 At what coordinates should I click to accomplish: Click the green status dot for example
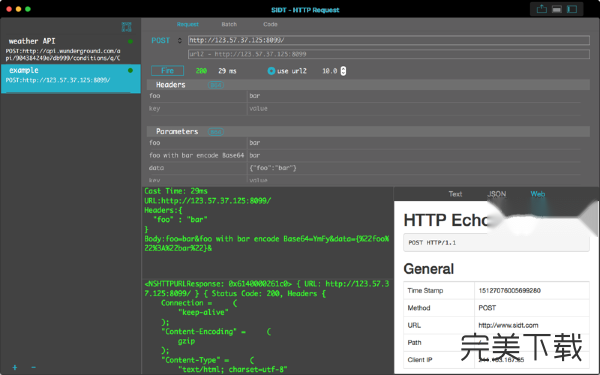click(130, 70)
